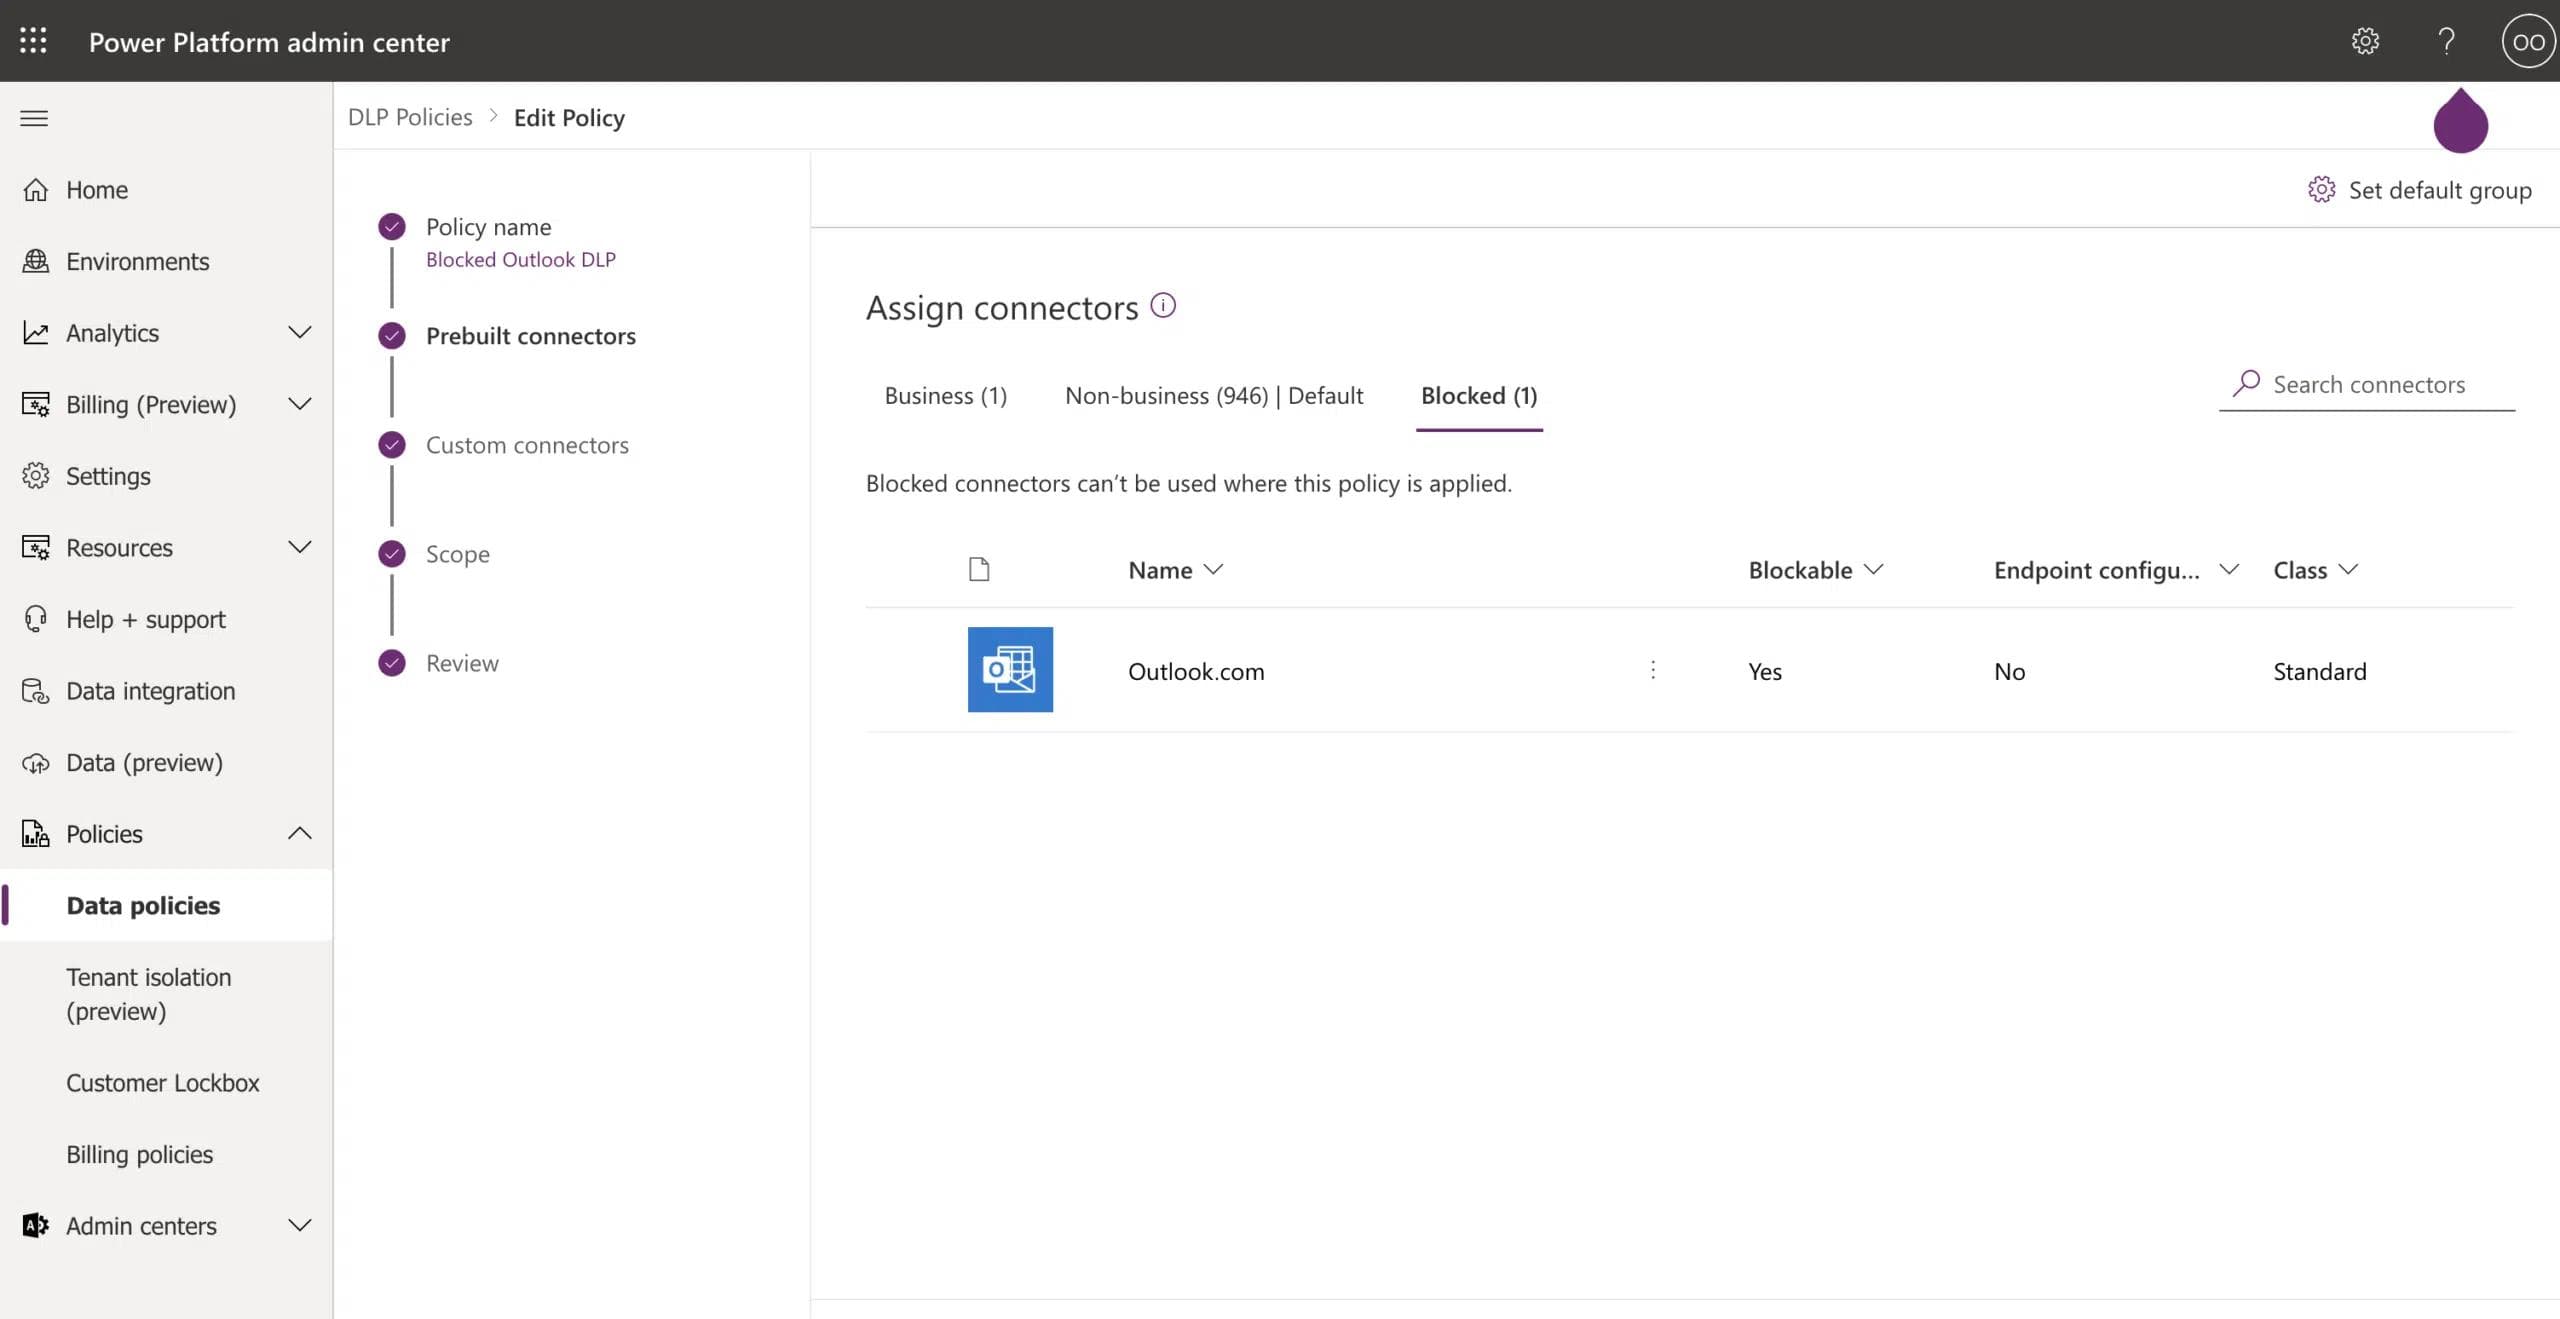Open the app launcher waffle icon
The height and width of the screenshot is (1319, 2560).
pyautogui.click(x=33, y=41)
